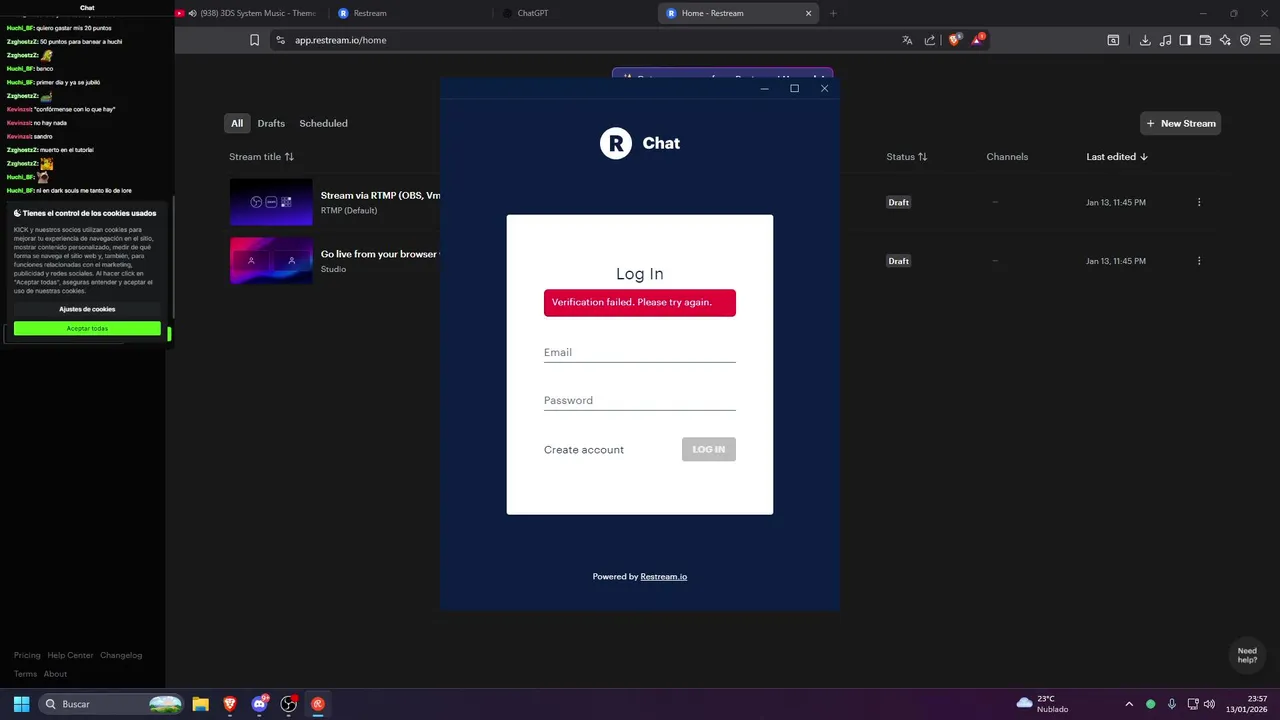Open browser downloads icon
Viewport: 1280px width, 720px height.
[1145, 40]
